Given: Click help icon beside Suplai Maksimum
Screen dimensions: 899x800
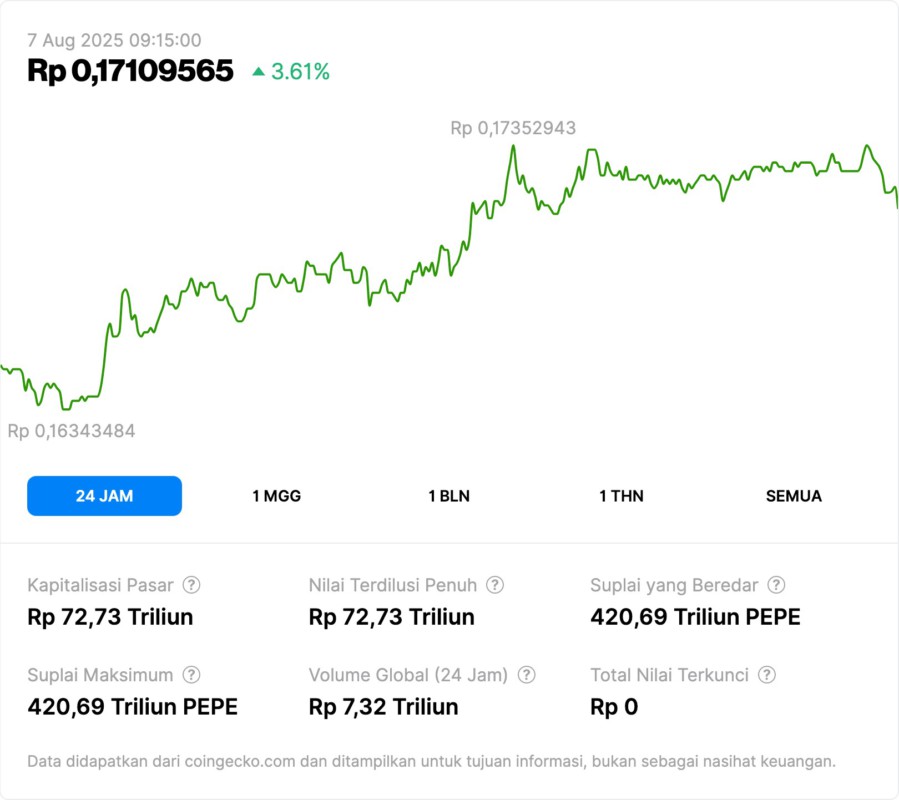Looking at the screenshot, I should pyautogui.click(x=191, y=675).
